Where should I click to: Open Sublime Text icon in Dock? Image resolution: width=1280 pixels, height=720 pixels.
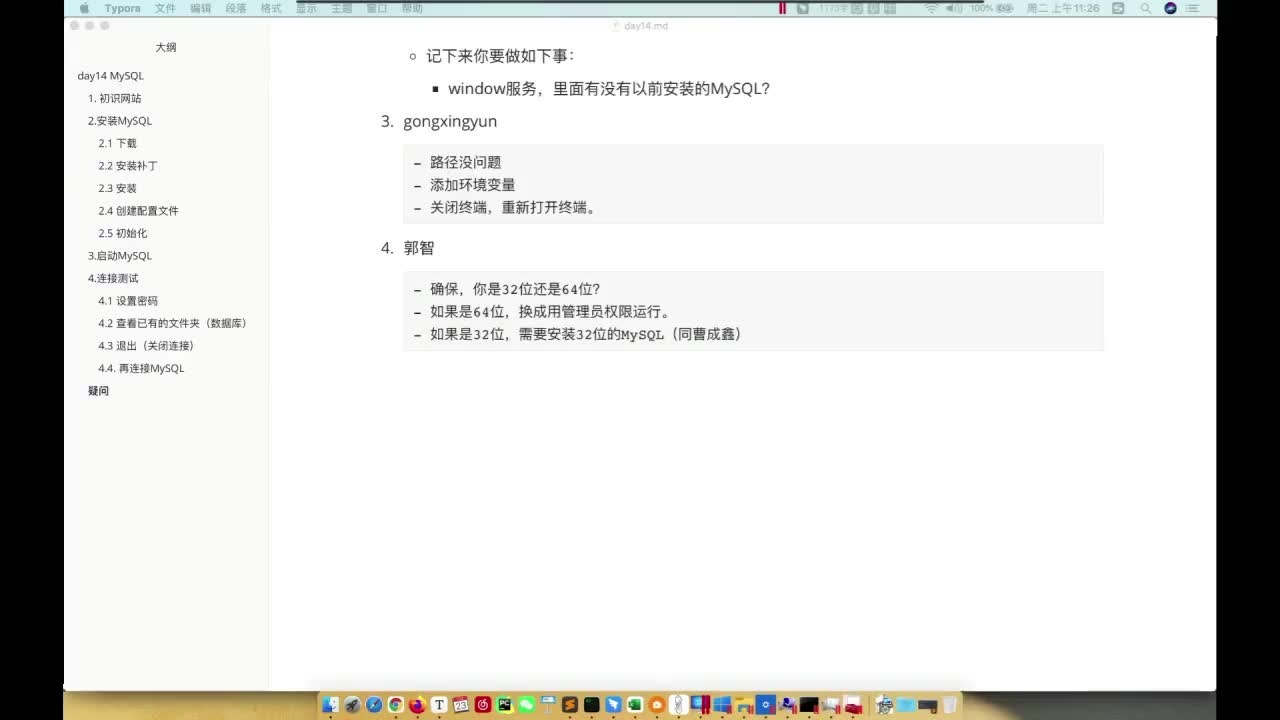[x=570, y=705]
